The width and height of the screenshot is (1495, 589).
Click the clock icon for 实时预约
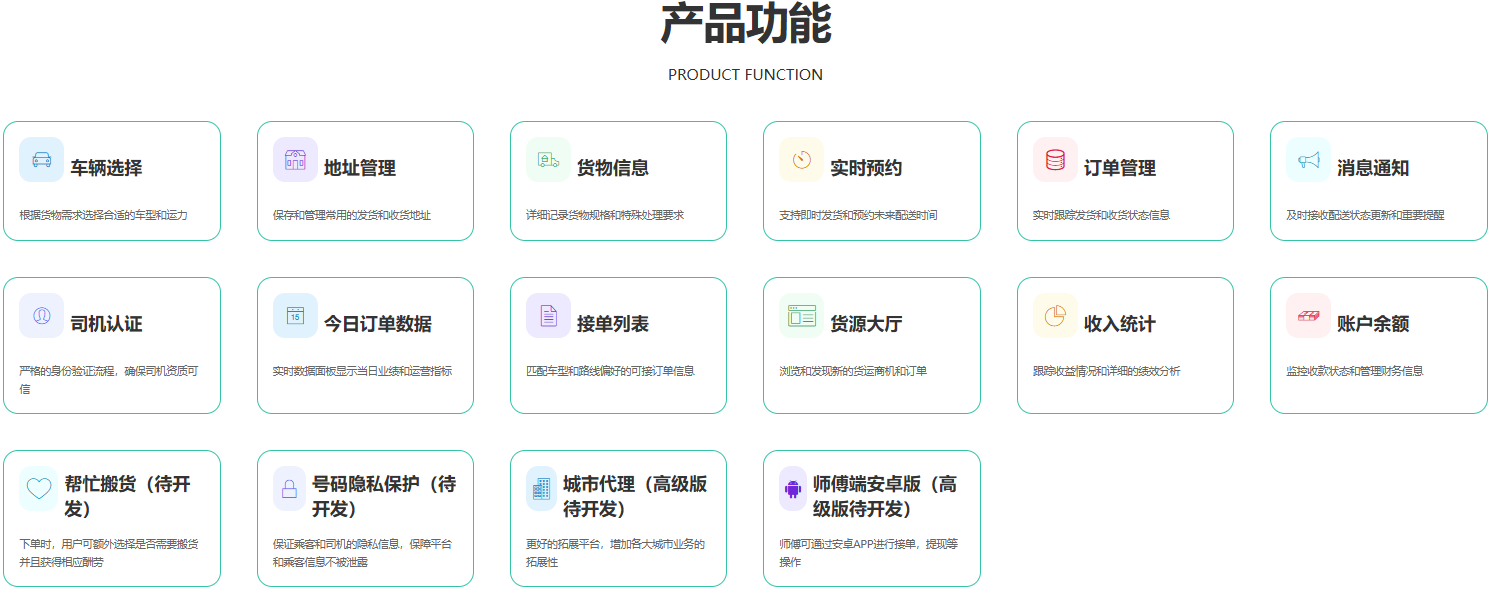[x=801, y=160]
